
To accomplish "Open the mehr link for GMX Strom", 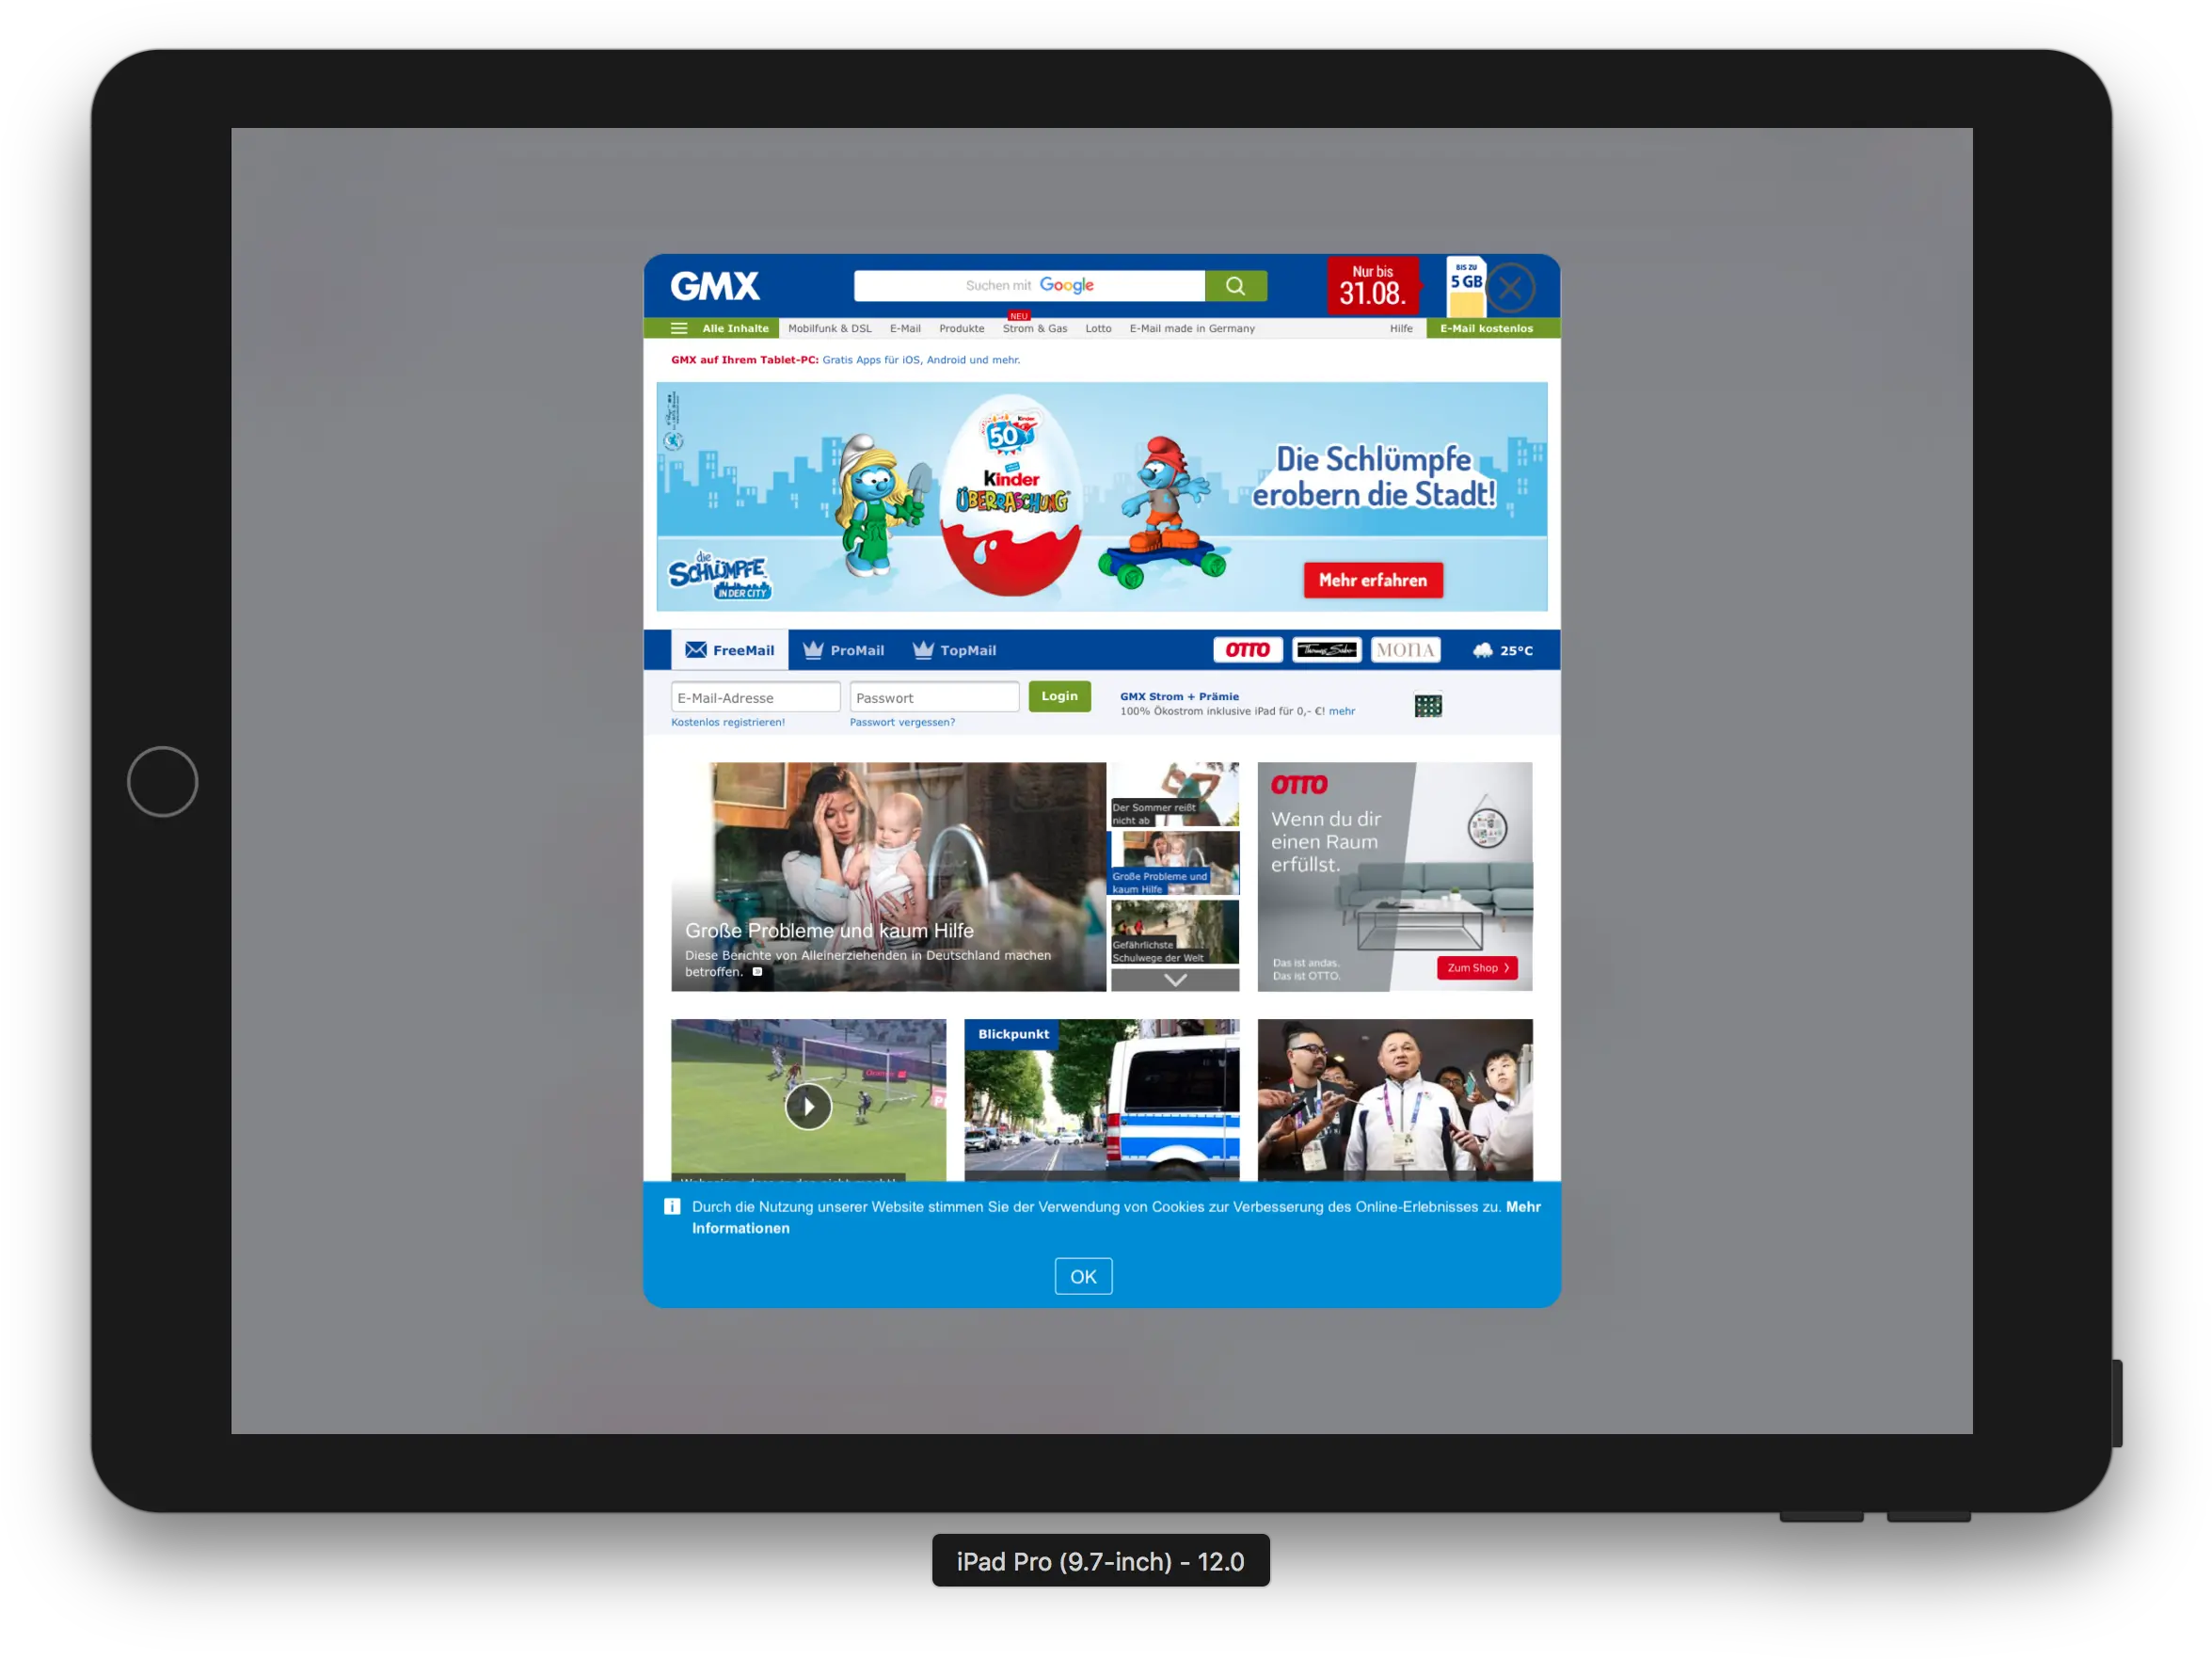I will pos(1344,713).
